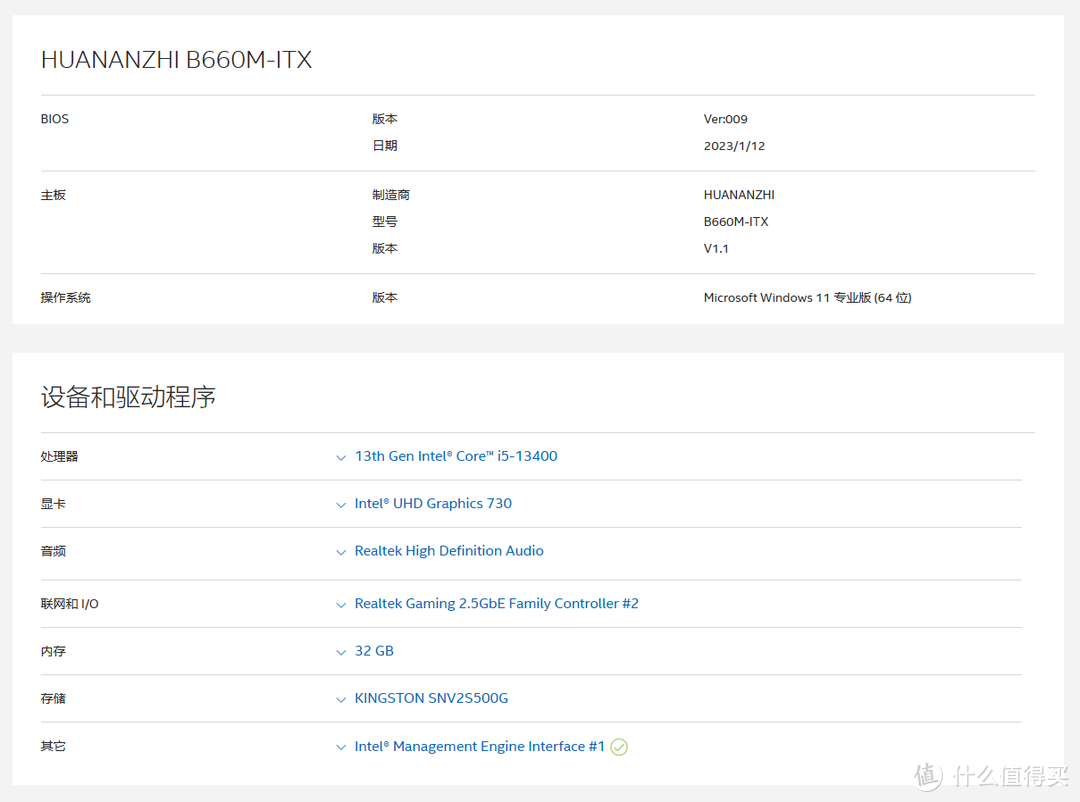Open Realtek High Definition Audio link
1080x802 pixels.
[x=449, y=551]
